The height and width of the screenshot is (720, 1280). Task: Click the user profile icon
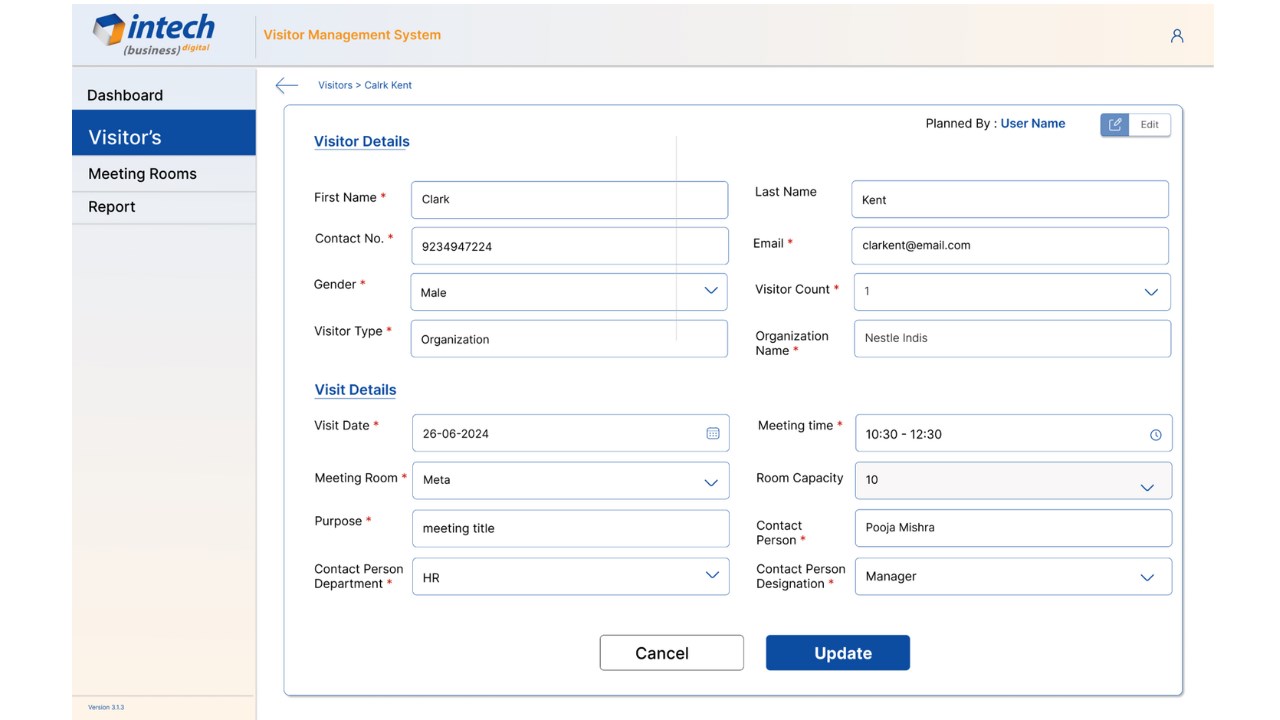(1177, 36)
